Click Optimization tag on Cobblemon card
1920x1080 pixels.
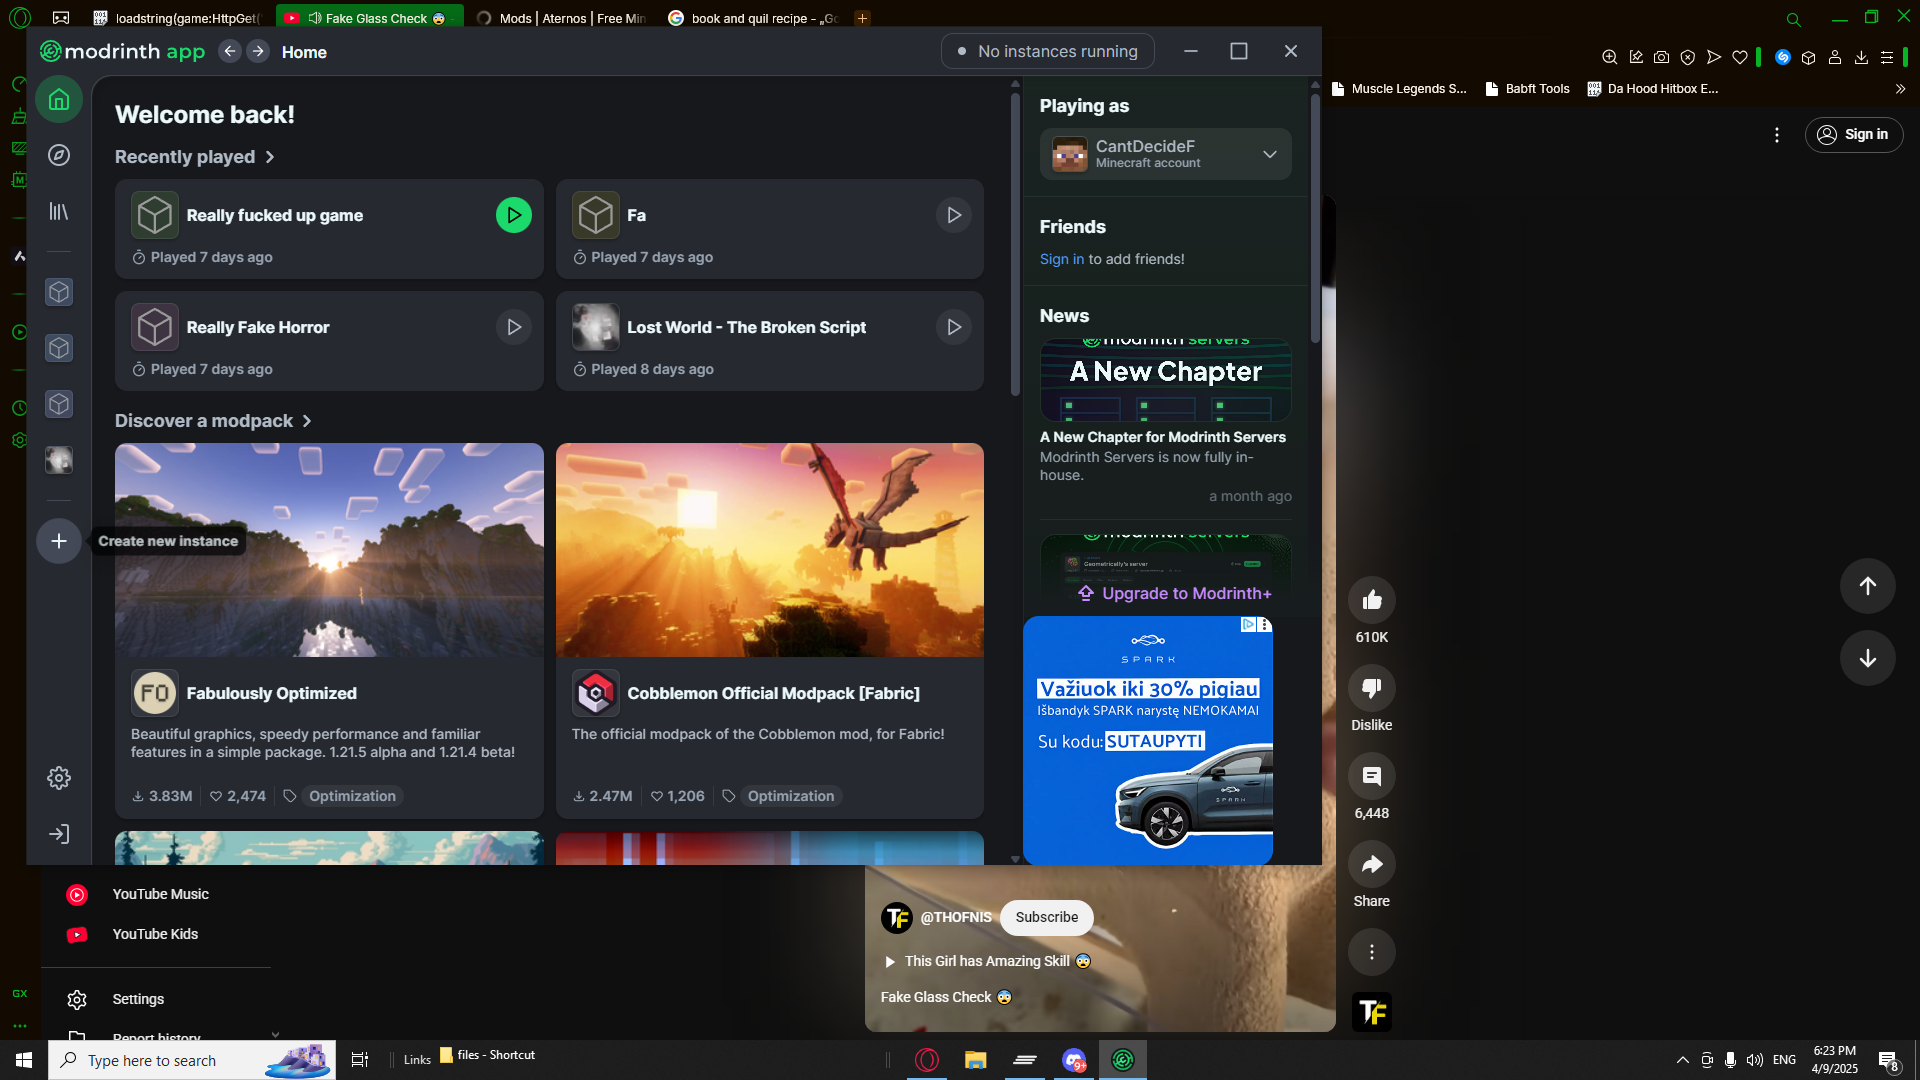coord(791,796)
